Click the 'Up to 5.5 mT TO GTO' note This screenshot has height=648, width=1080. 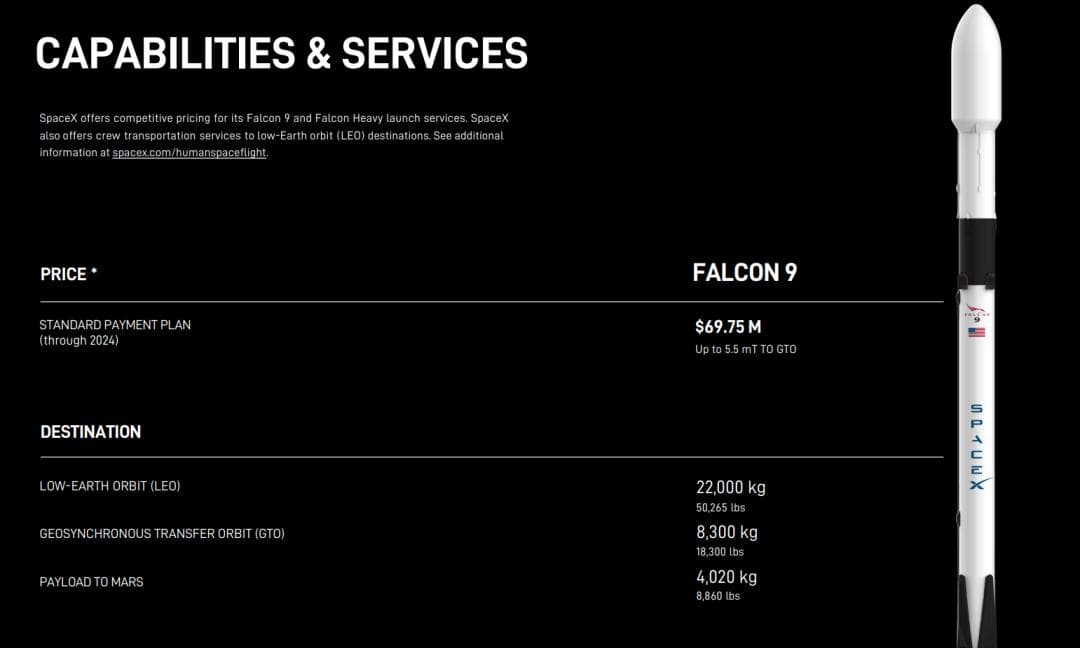746,350
